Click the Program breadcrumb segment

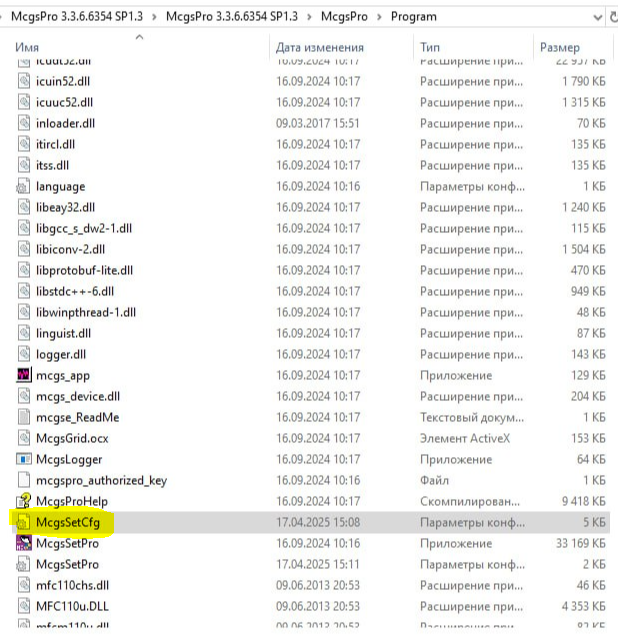[x=414, y=17]
